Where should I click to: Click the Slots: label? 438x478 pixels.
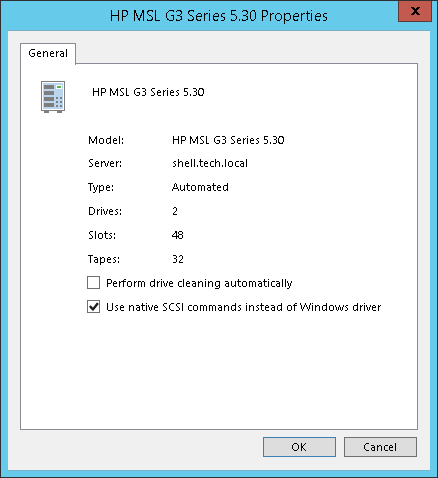point(102,235)
